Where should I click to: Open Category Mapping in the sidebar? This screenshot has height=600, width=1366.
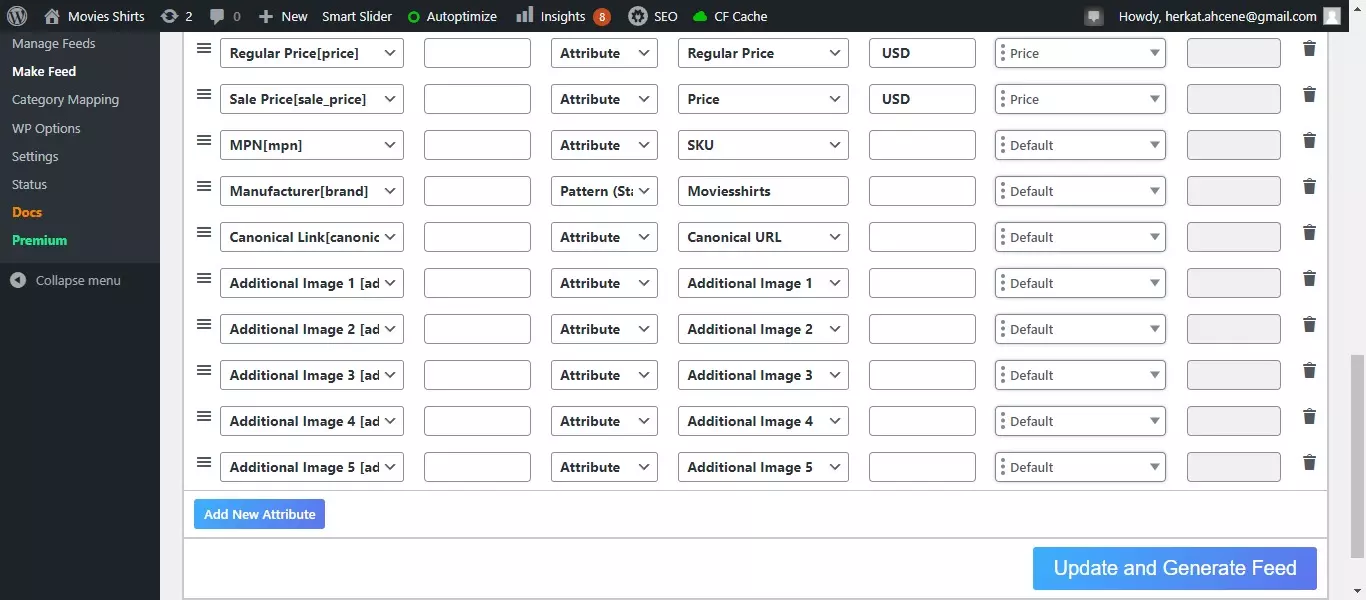65,100
